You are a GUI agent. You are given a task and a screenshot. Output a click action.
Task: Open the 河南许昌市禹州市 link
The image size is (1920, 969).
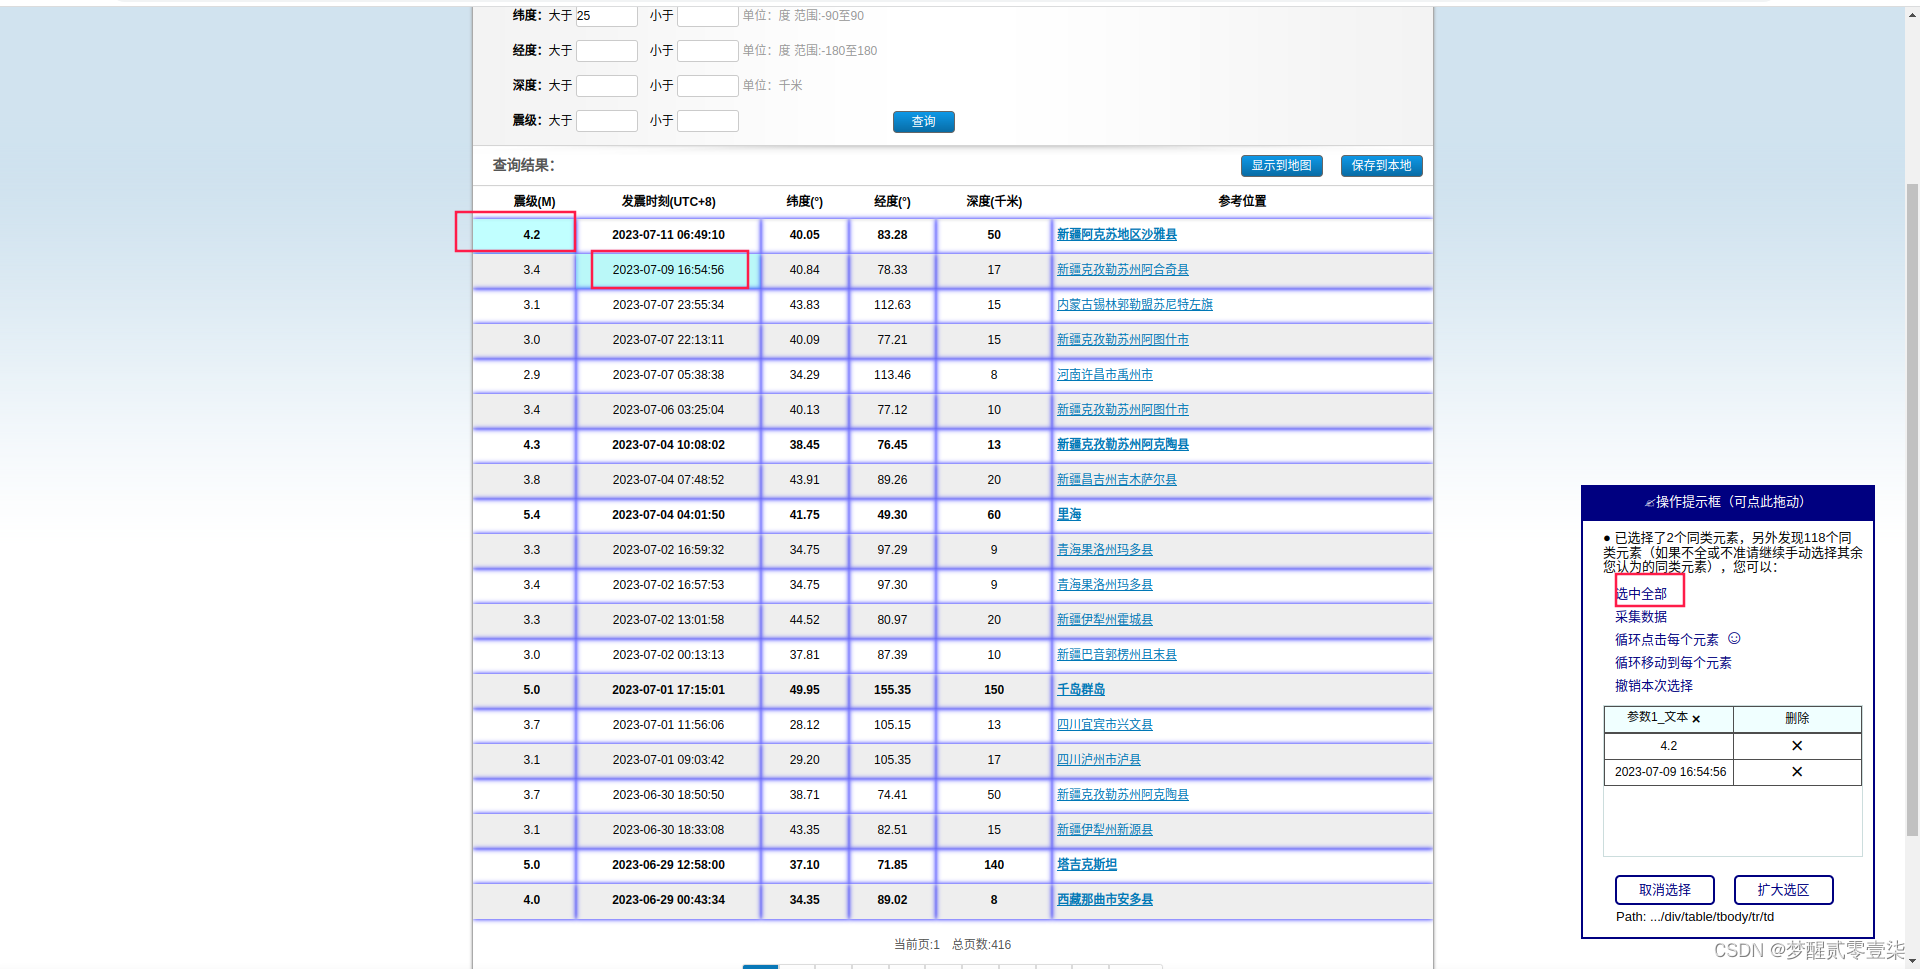click(1104, 375)
